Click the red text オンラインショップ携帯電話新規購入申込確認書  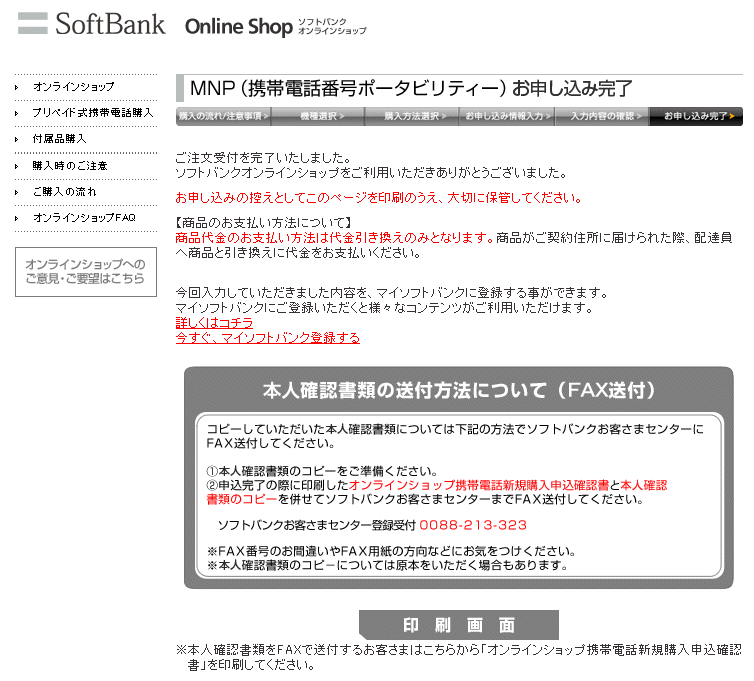point(479,486)
